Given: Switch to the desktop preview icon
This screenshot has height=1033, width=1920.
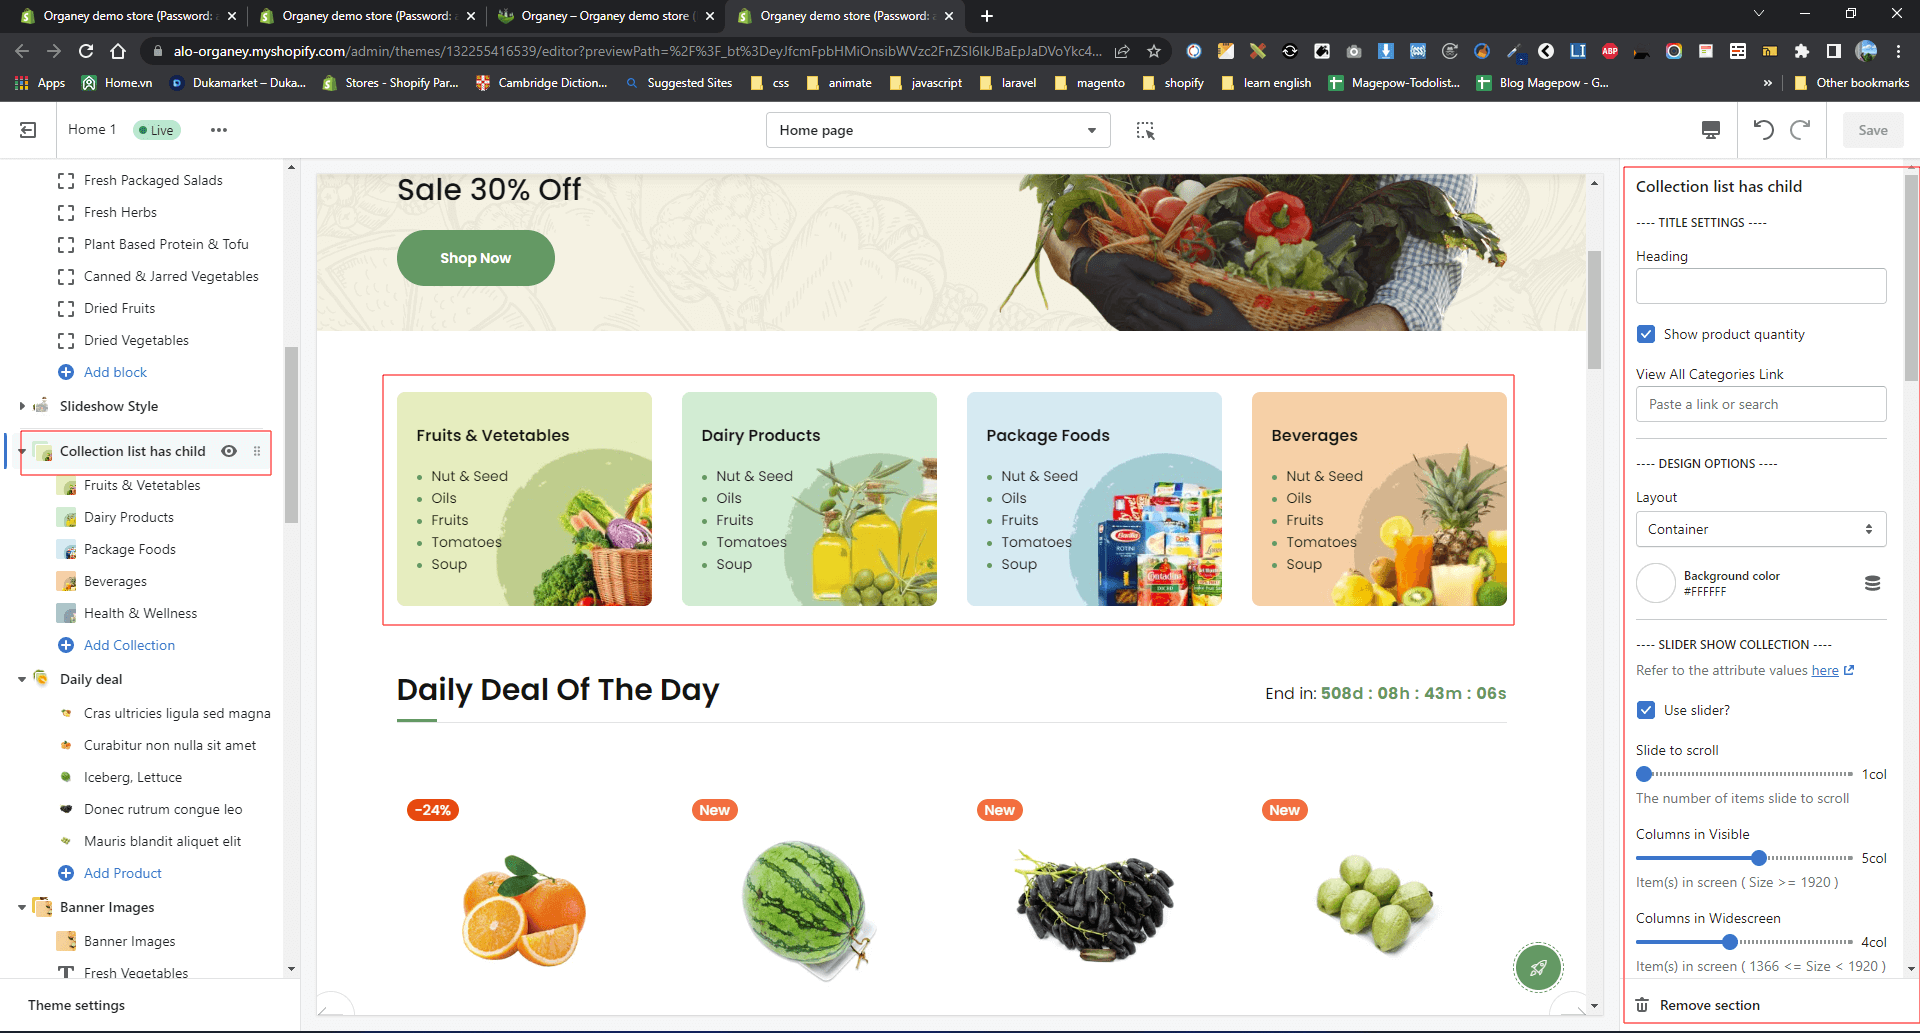Looking at the screenshot, I should coord(1711,130).
